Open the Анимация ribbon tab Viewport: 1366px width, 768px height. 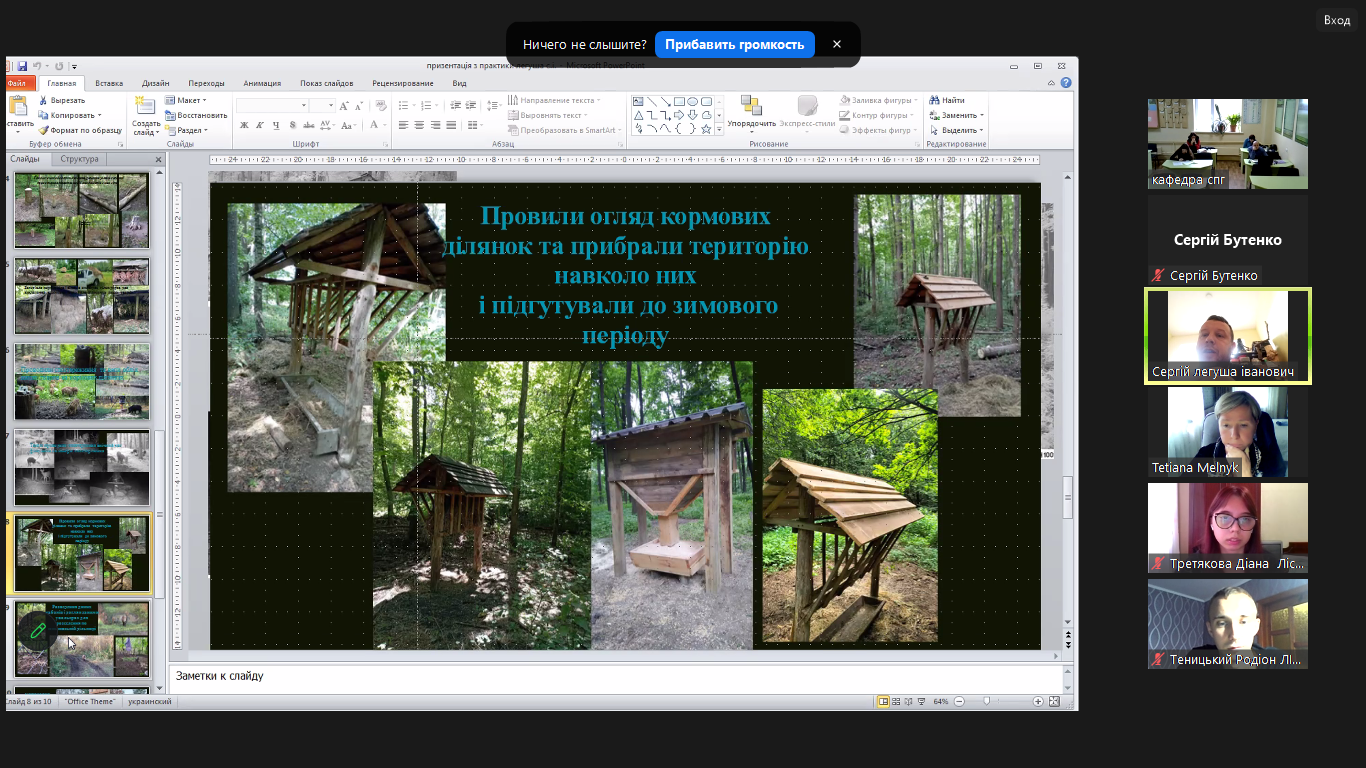tap(262, 84)
